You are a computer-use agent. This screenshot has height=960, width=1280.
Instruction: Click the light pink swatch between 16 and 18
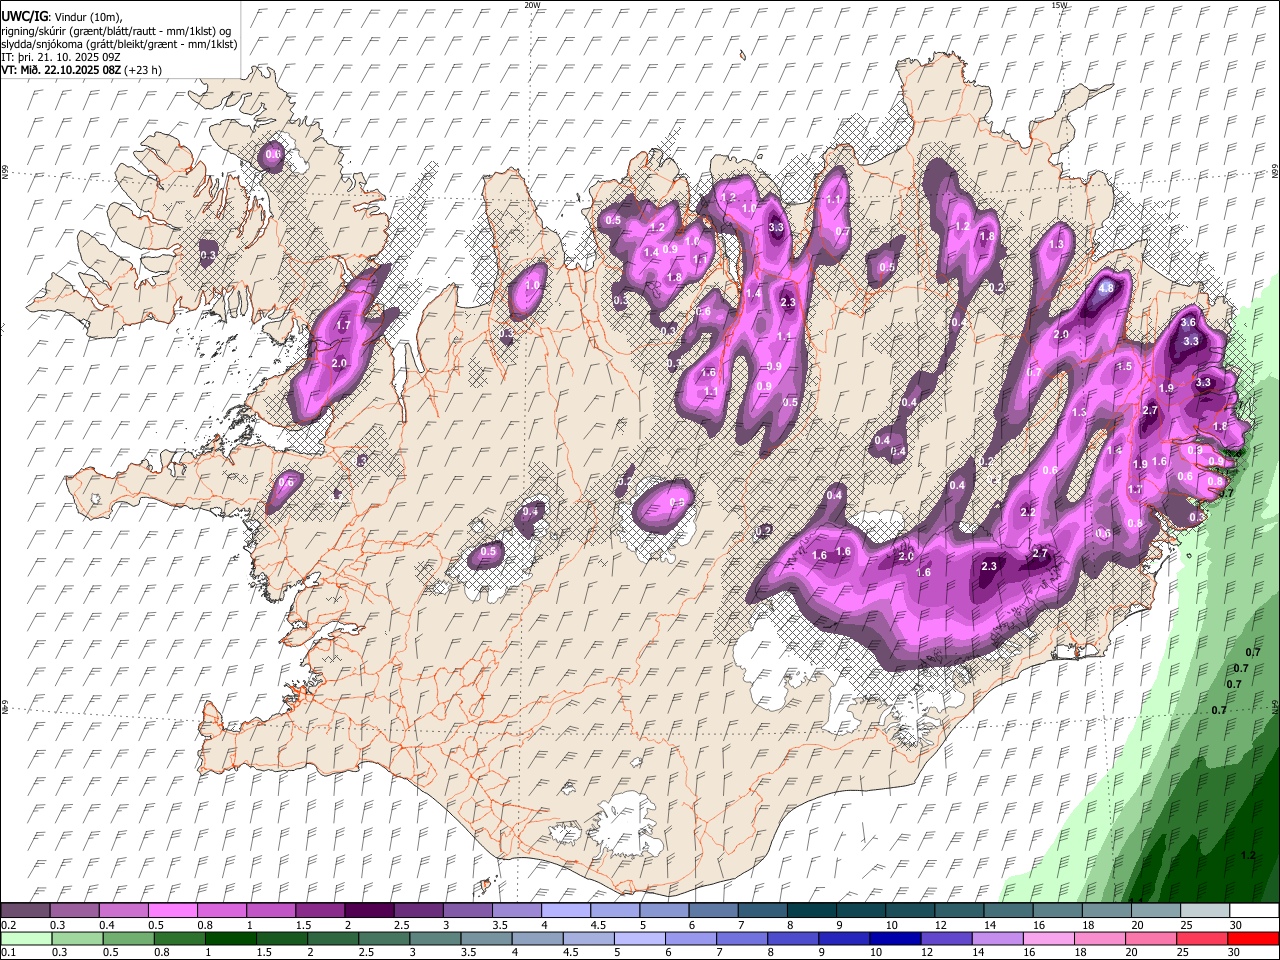(x=1048, y=939)
